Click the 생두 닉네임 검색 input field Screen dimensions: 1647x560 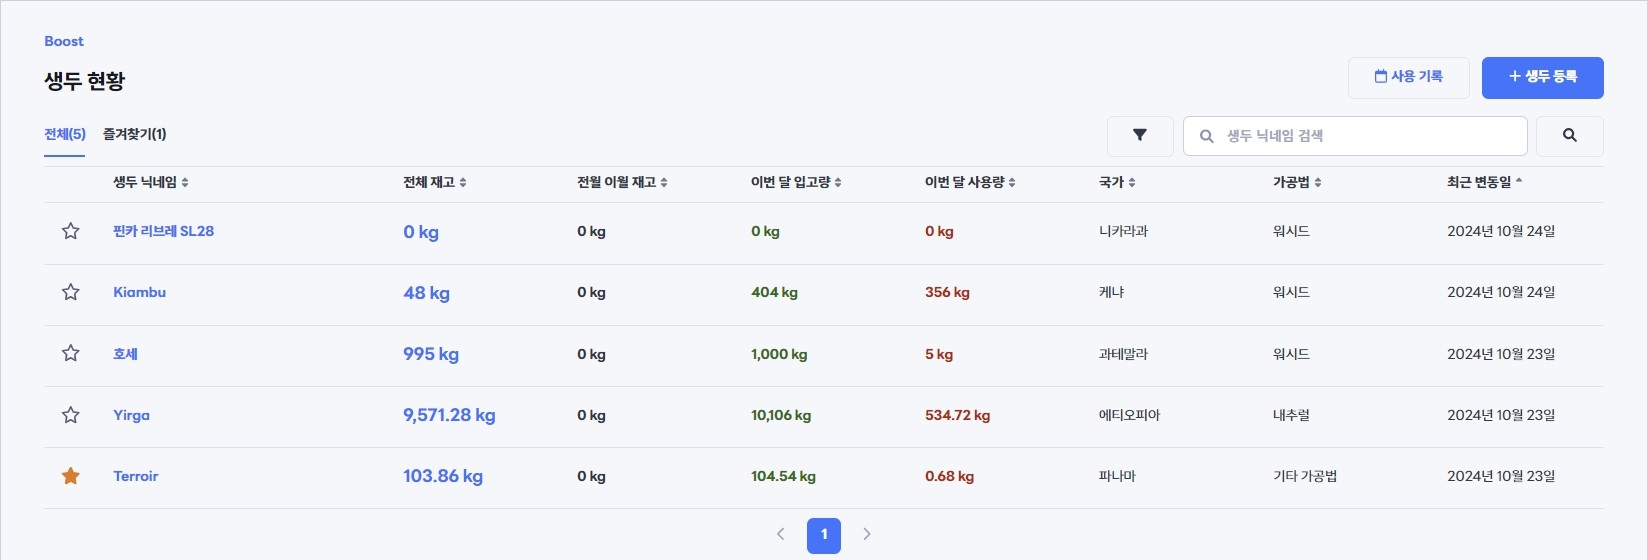[x=1365, y=136]
